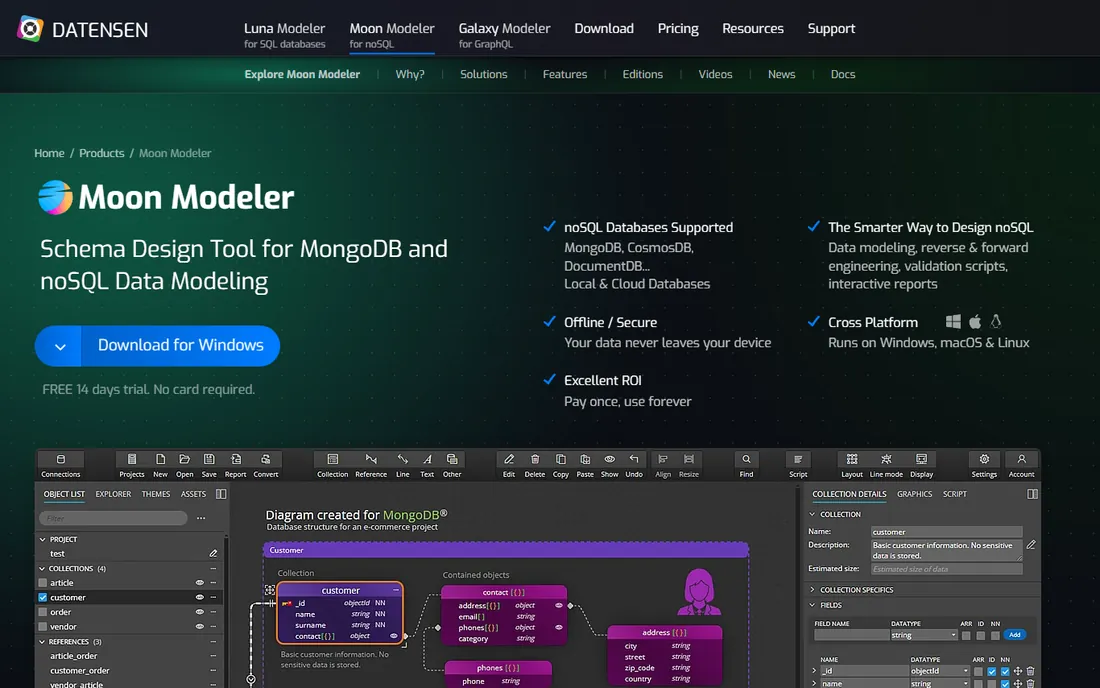Toggle the NN checkbox in the _id field row

(1005, 671)
